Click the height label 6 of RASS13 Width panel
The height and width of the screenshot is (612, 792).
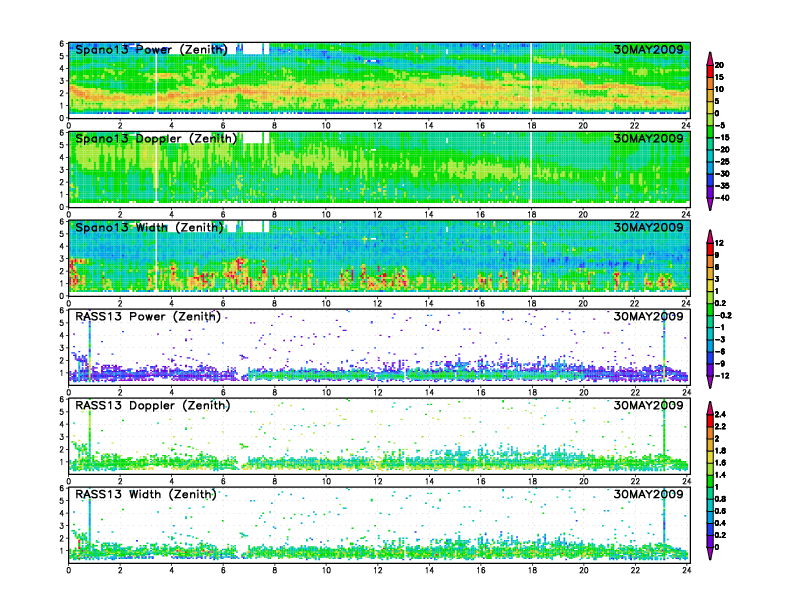[62, 488]
